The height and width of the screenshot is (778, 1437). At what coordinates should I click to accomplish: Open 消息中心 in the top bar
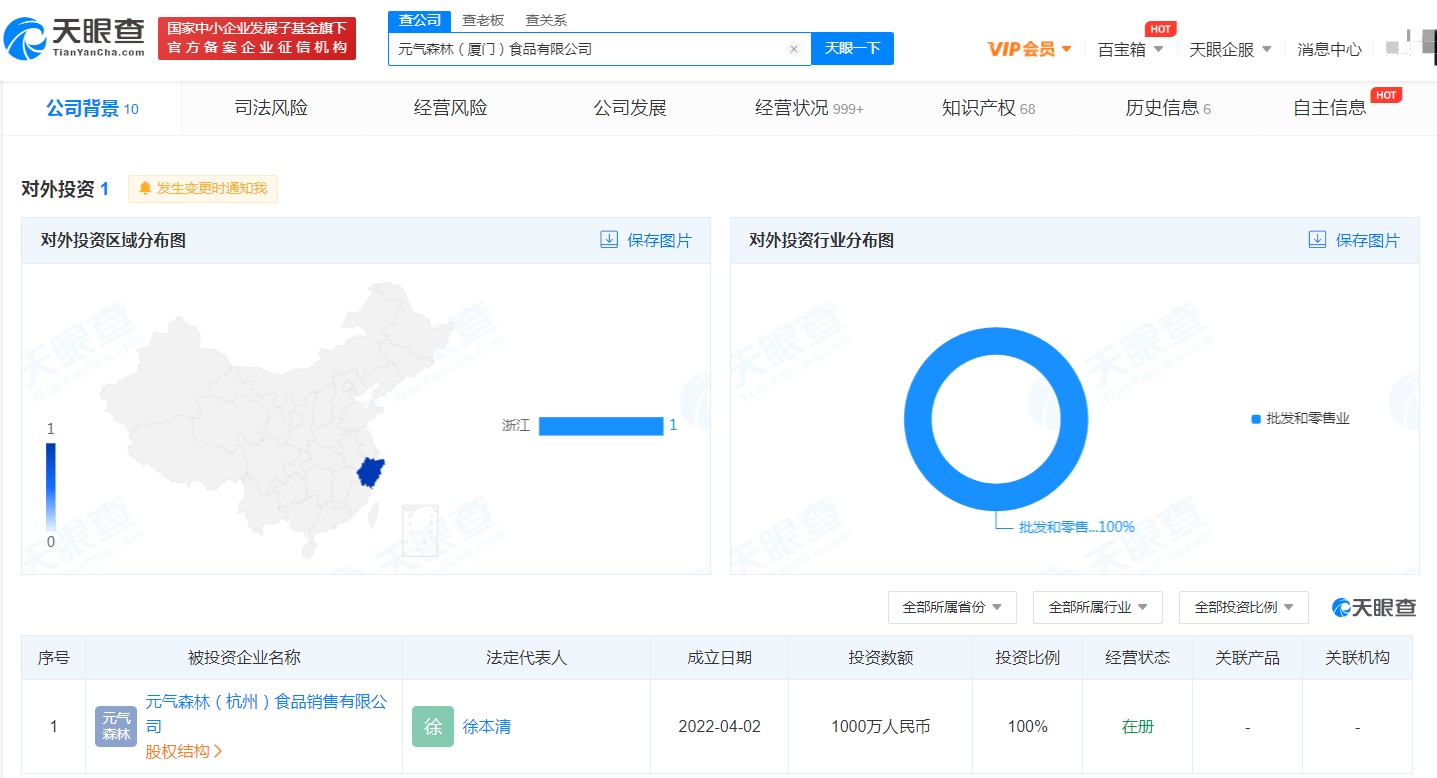click(1330, 49)
